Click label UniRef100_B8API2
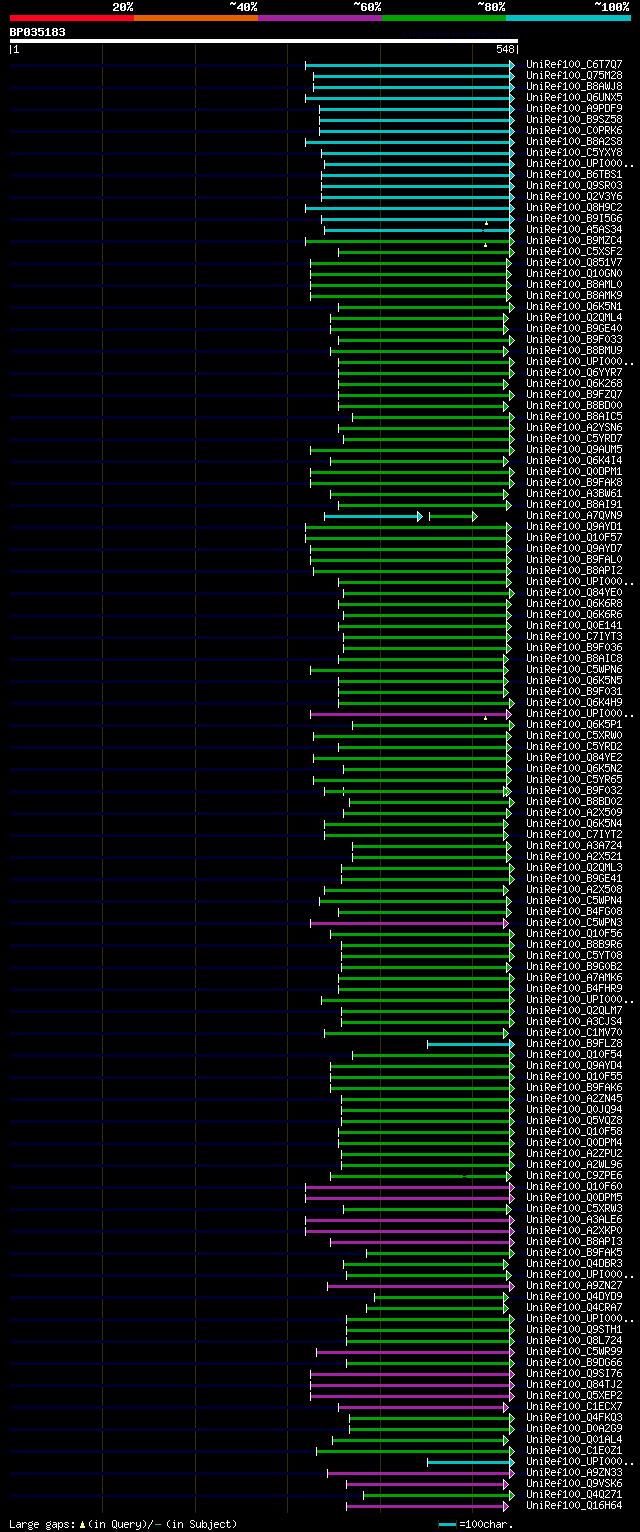Image resolution: width=640 pixels, height=1532 pixels. [x=574, y=570]
